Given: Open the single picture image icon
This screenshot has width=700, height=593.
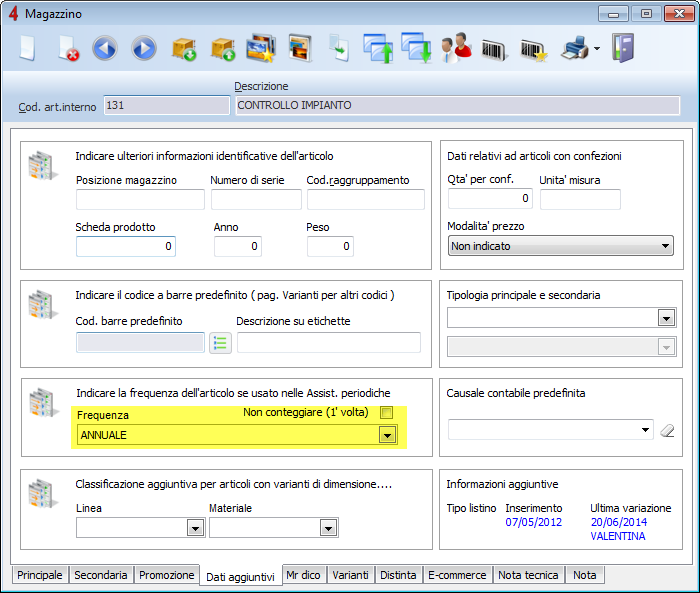Looking at the screenshot, I should coord(300,48).
